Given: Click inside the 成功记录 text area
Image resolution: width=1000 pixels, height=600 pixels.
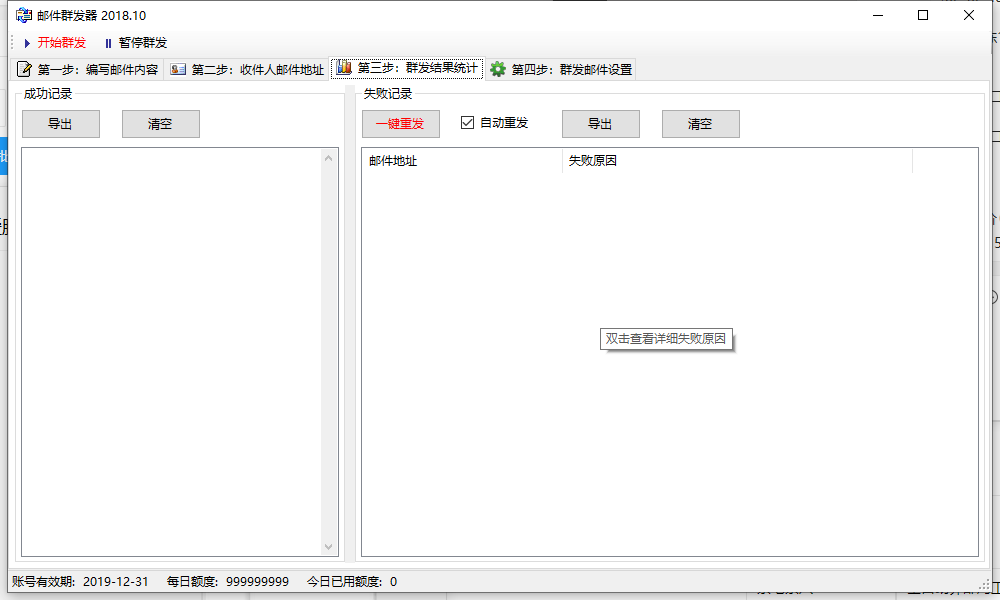Looking at the screenshot, I should pos(172,352).
